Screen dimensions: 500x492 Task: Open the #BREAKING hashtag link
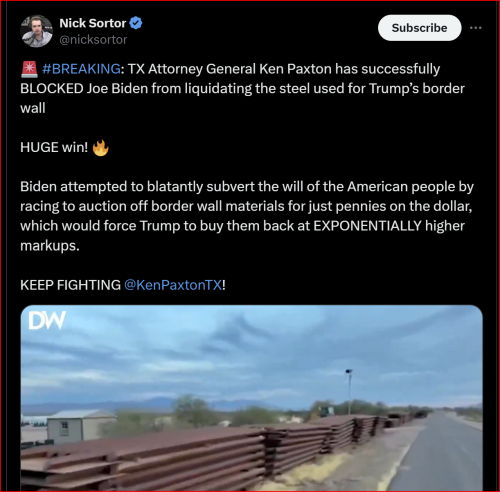point(81,69)
